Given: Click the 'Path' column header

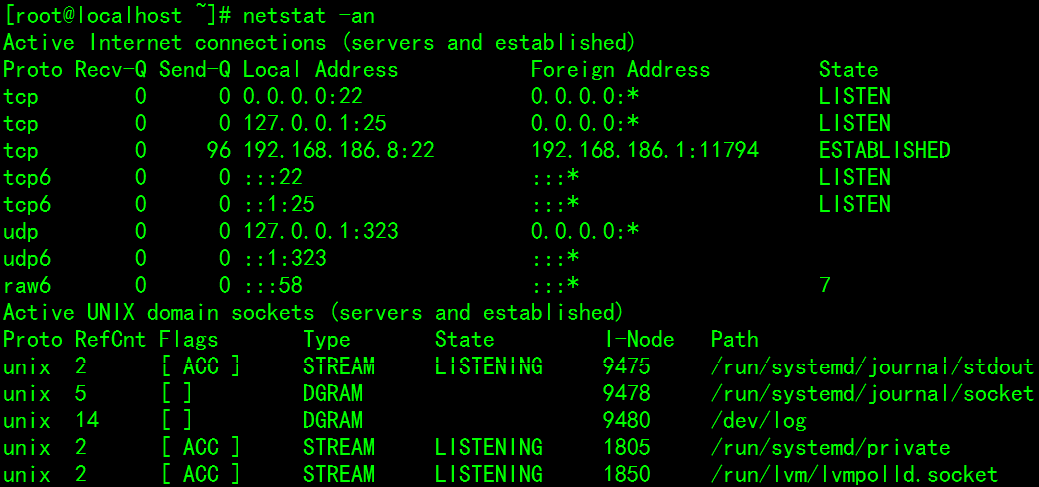Looking at the screenshot, I should click(735, 340).
